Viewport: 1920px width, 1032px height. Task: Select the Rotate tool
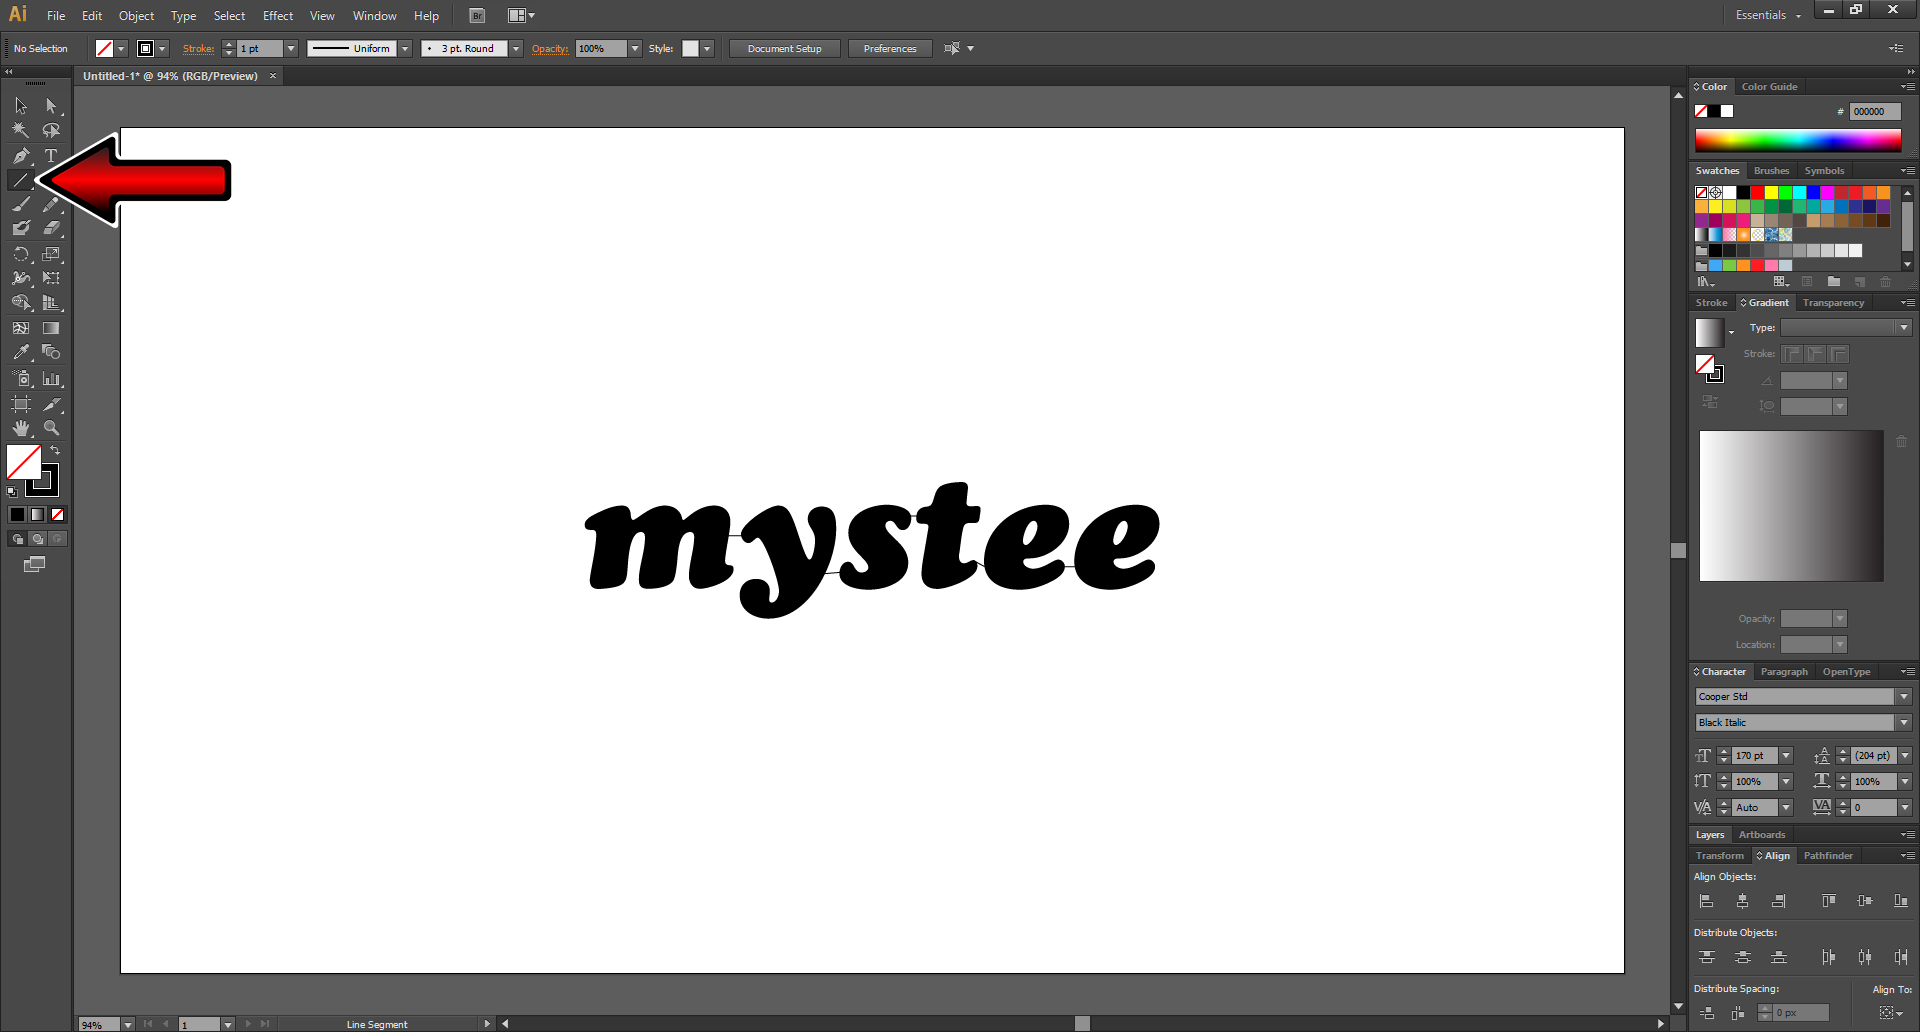click(x=21, y=254)
